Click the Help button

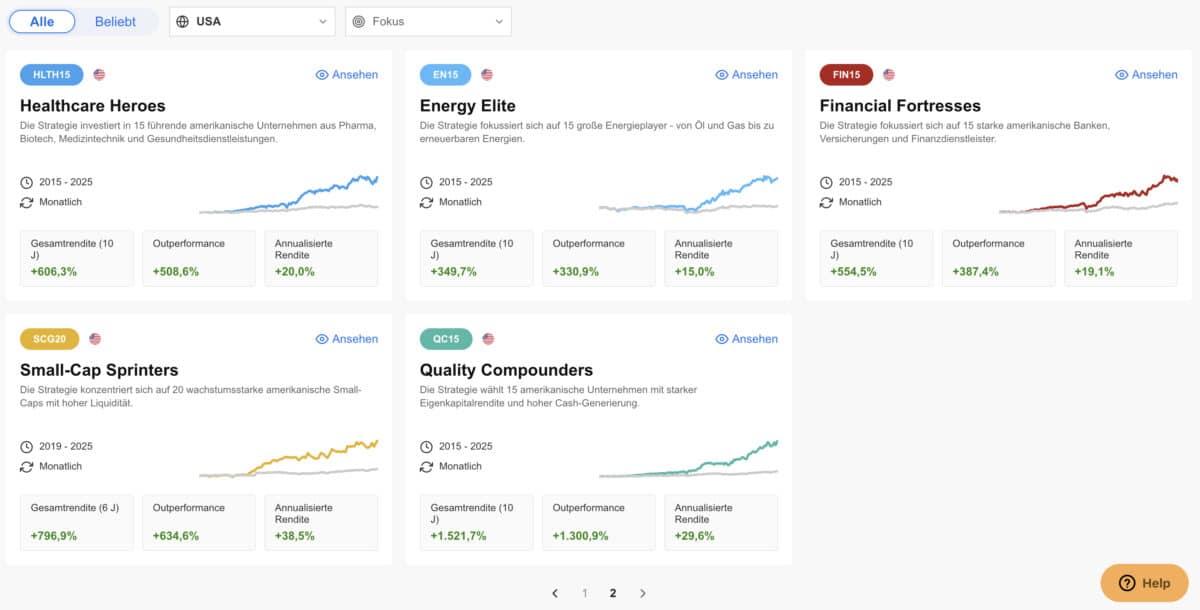[1144, 582]
